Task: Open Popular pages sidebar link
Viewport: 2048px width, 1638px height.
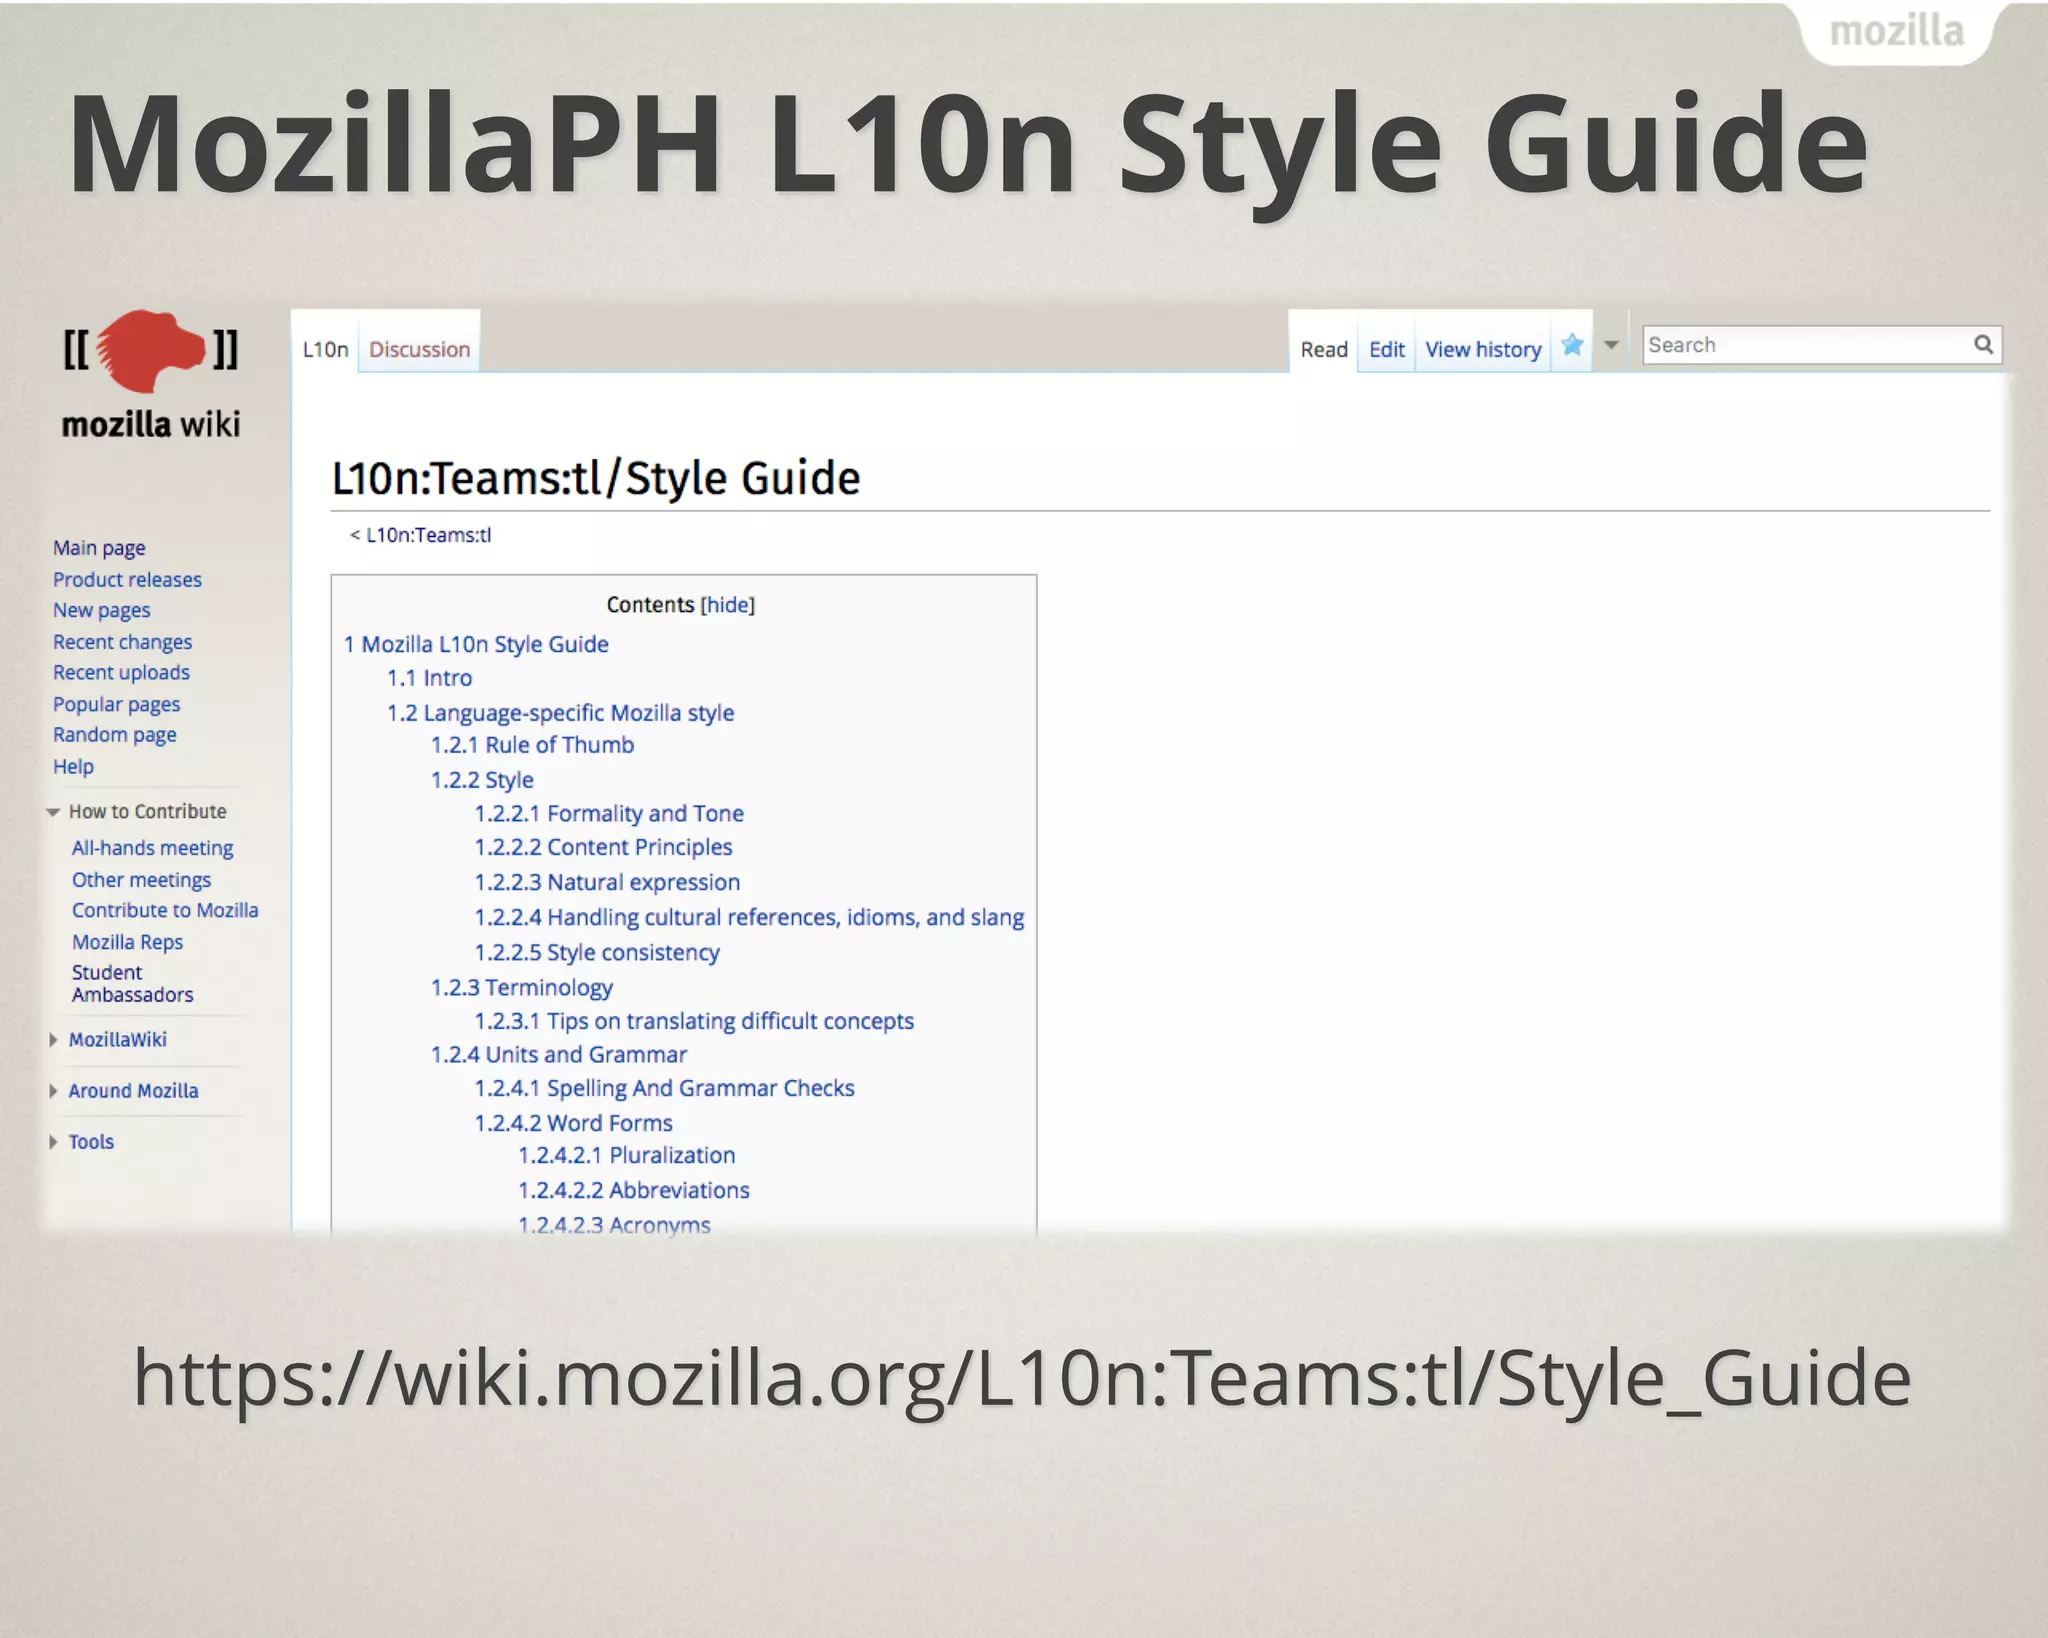Action: pyautogui.click(x=116, y=704)
